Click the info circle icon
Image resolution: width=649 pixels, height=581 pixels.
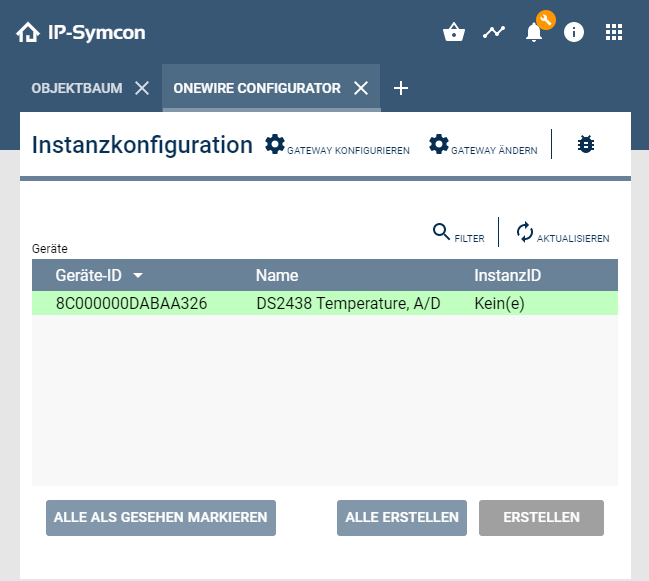click(574, 32)
